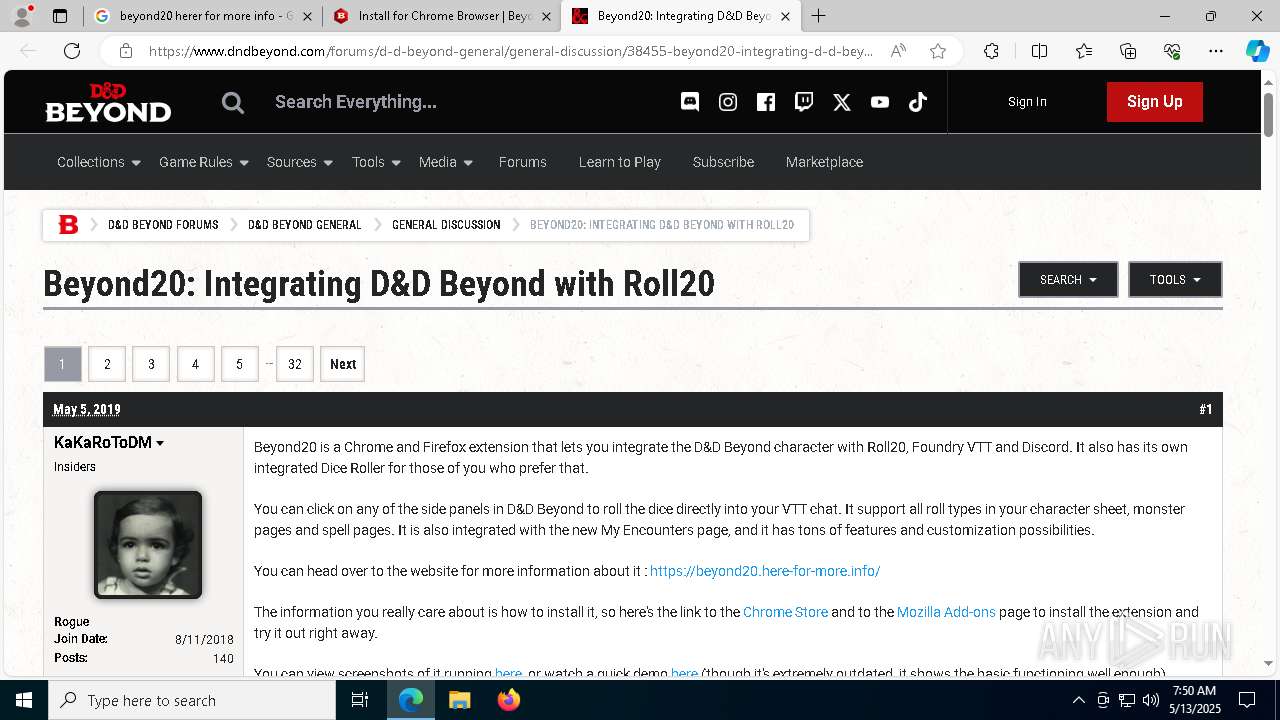Launch Firefox from taskbar

click(x=509, y=700)
